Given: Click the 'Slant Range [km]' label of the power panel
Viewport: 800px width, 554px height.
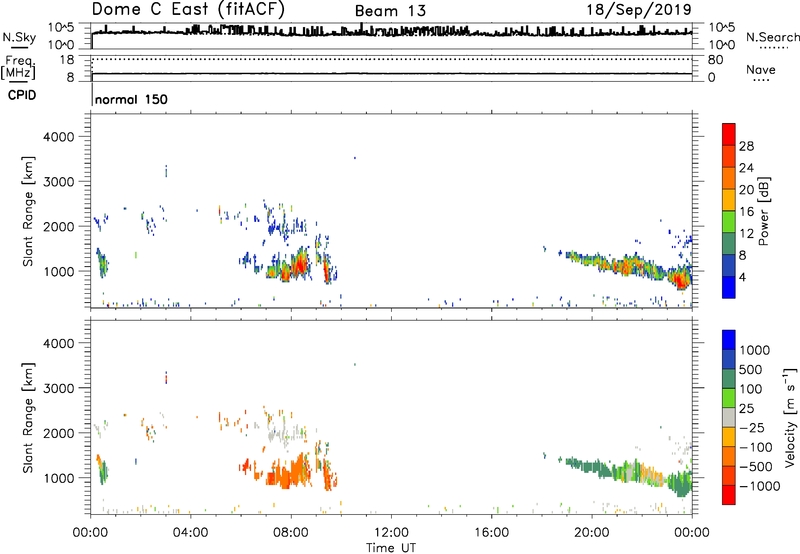Looking at the screenshot, I should point(28,211).
